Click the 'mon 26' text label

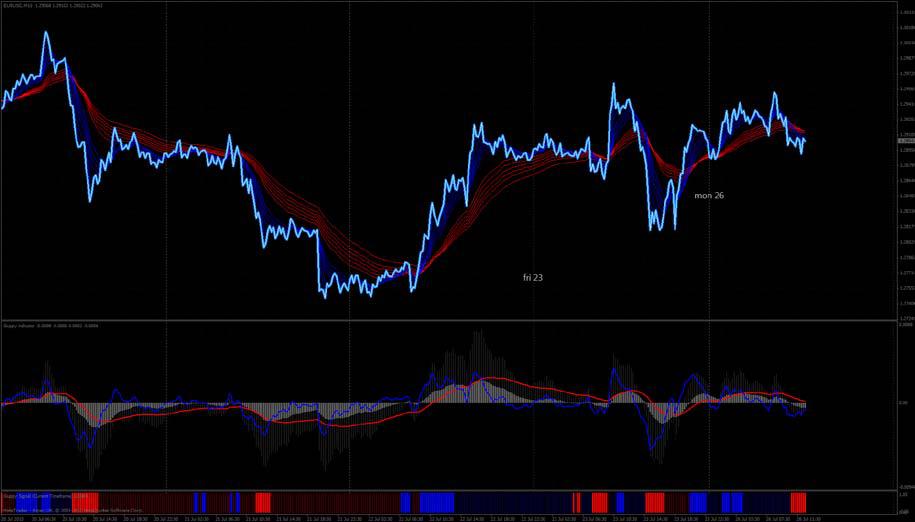708,195
